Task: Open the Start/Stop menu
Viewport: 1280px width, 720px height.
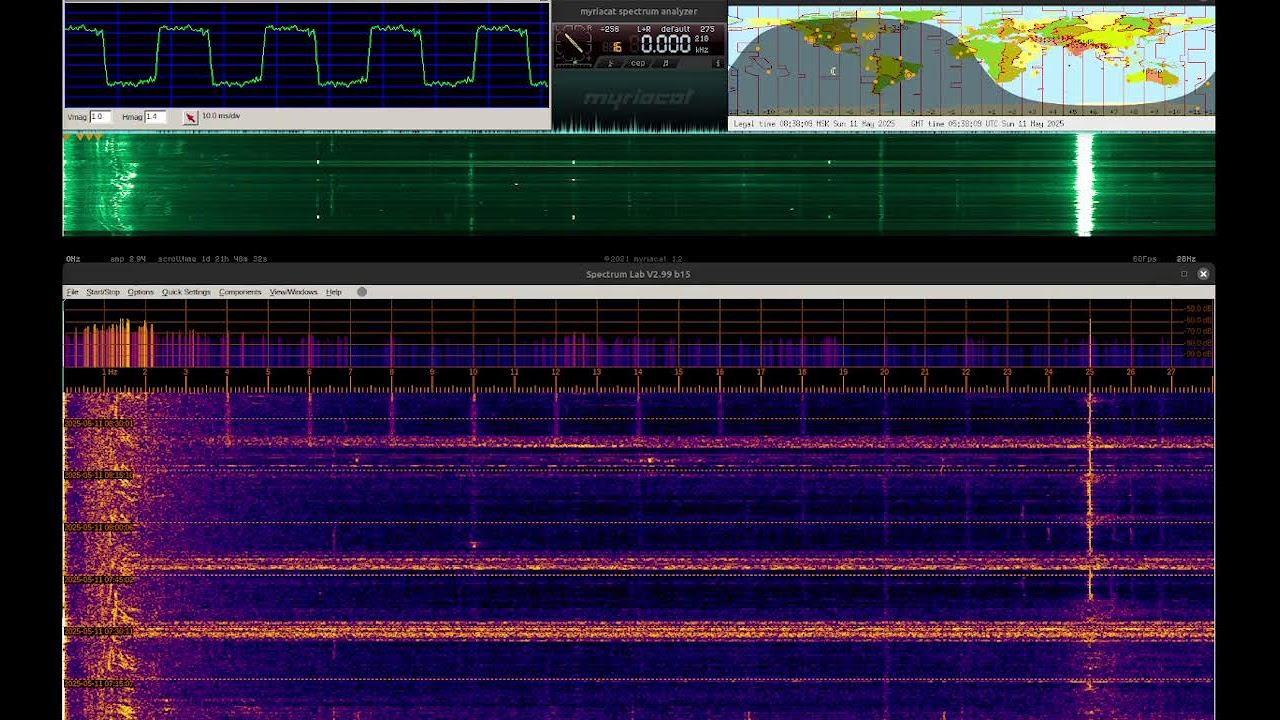Action: 103,292
